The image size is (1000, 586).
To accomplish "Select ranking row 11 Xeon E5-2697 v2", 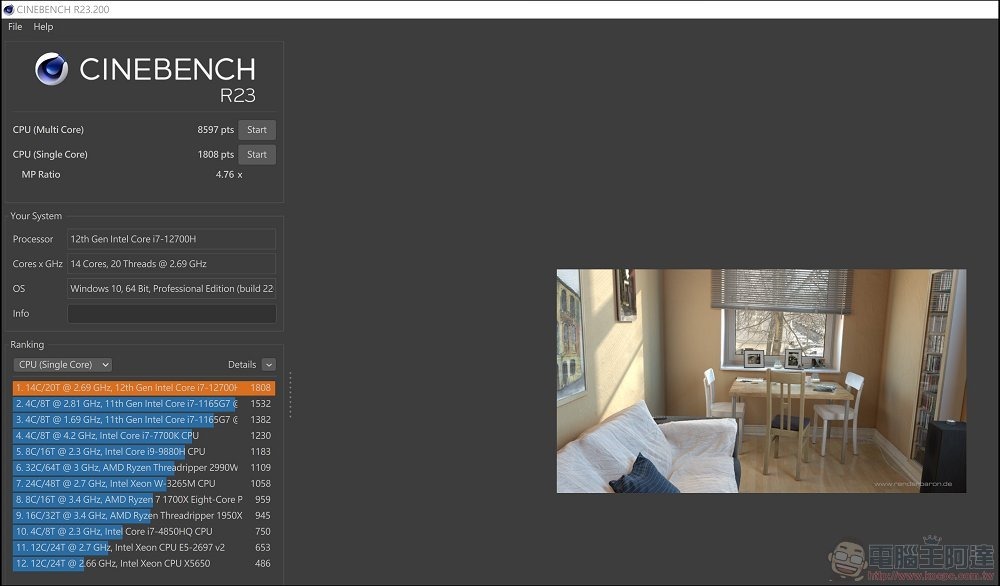I will 144,547.
